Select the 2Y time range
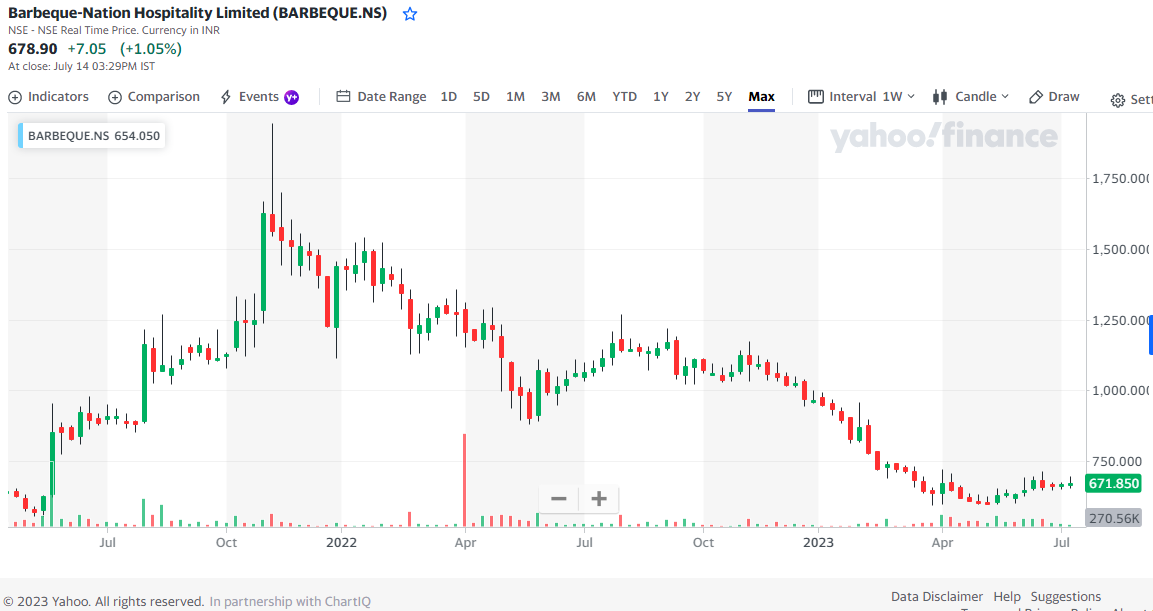The image size is (1153, 611). coord(693,96)
